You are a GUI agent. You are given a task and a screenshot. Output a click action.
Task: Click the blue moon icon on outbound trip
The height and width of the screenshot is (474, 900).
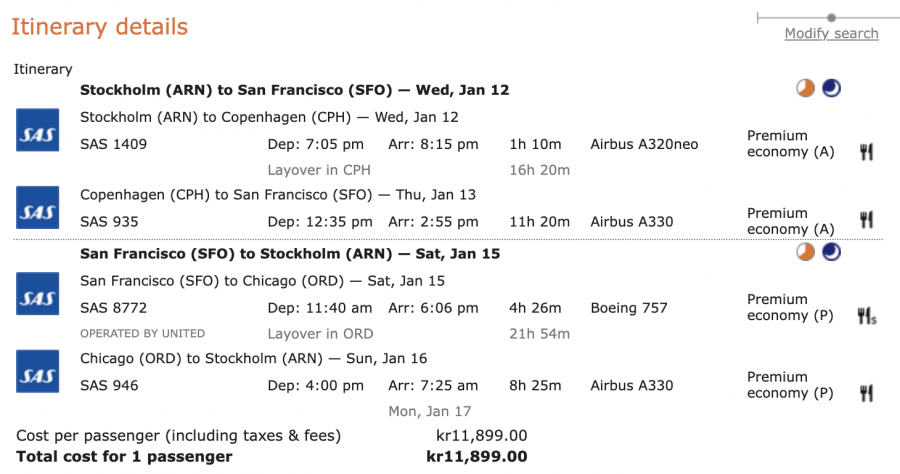click(x=831, y=89)
